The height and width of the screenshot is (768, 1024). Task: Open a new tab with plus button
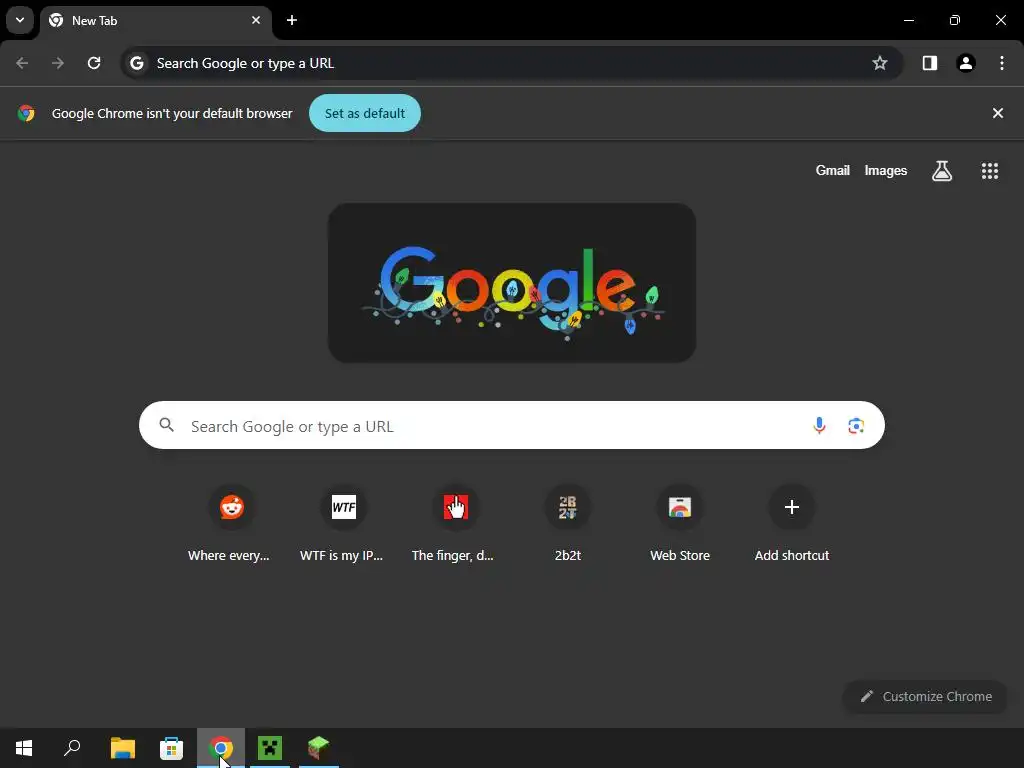[292, 20]
